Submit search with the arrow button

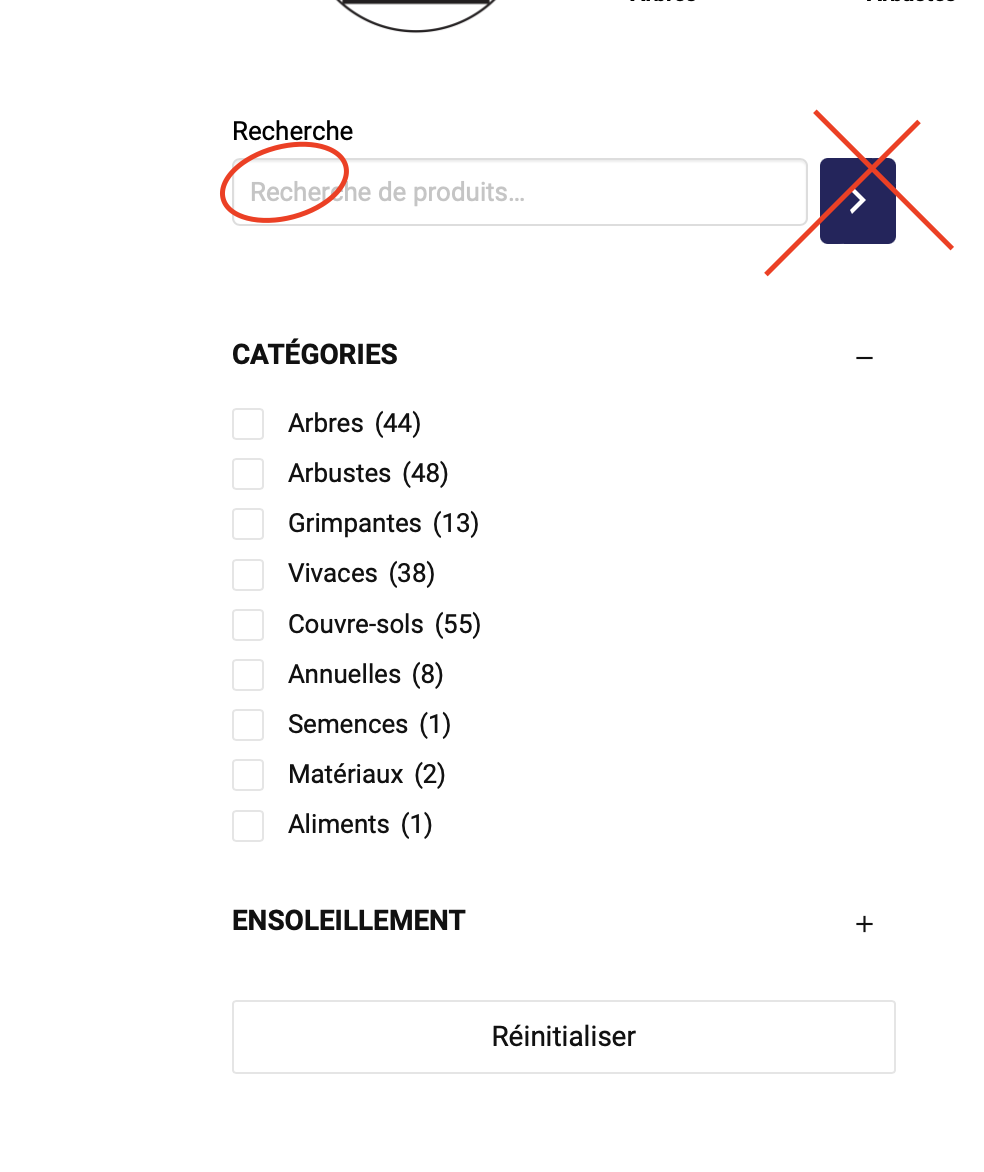tap(857, 201)
